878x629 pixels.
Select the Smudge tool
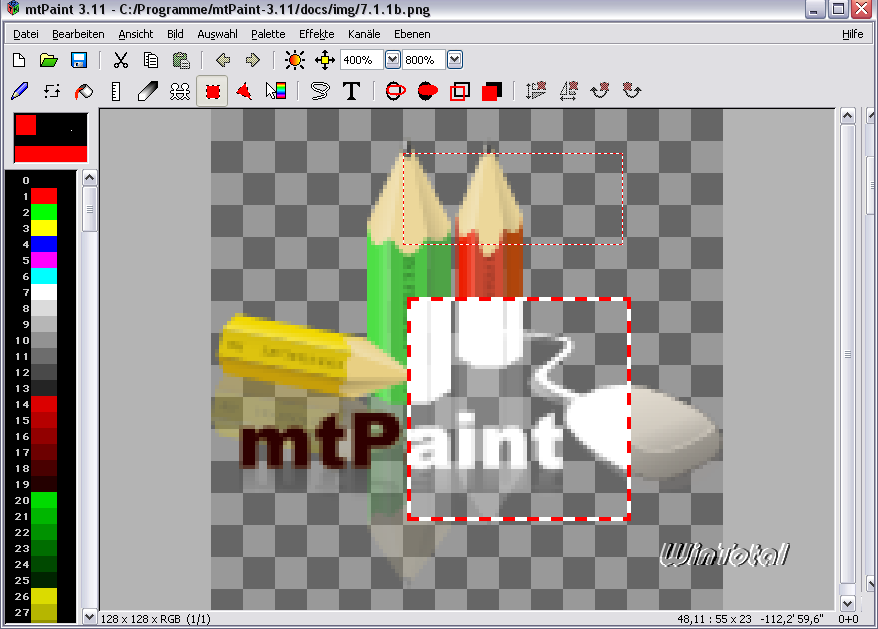148,91
